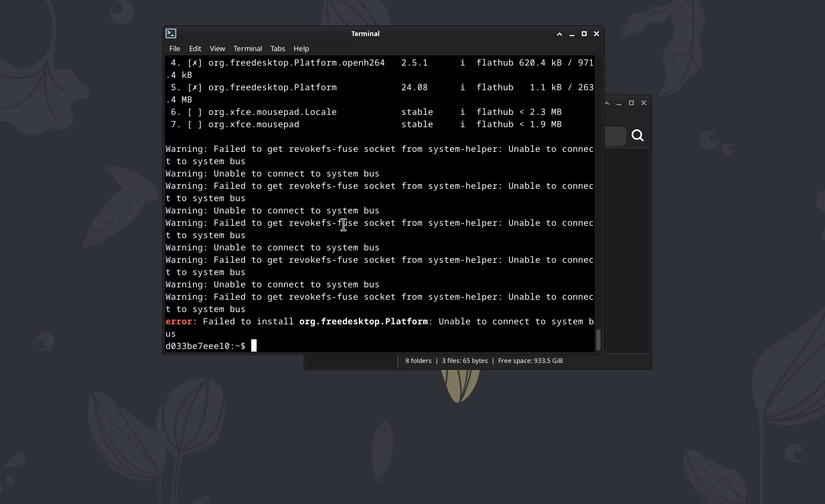Open the Help menu in Terminal
Image resolution: width=825 pixels, height=504 pixels.
(x=301, y=48)
